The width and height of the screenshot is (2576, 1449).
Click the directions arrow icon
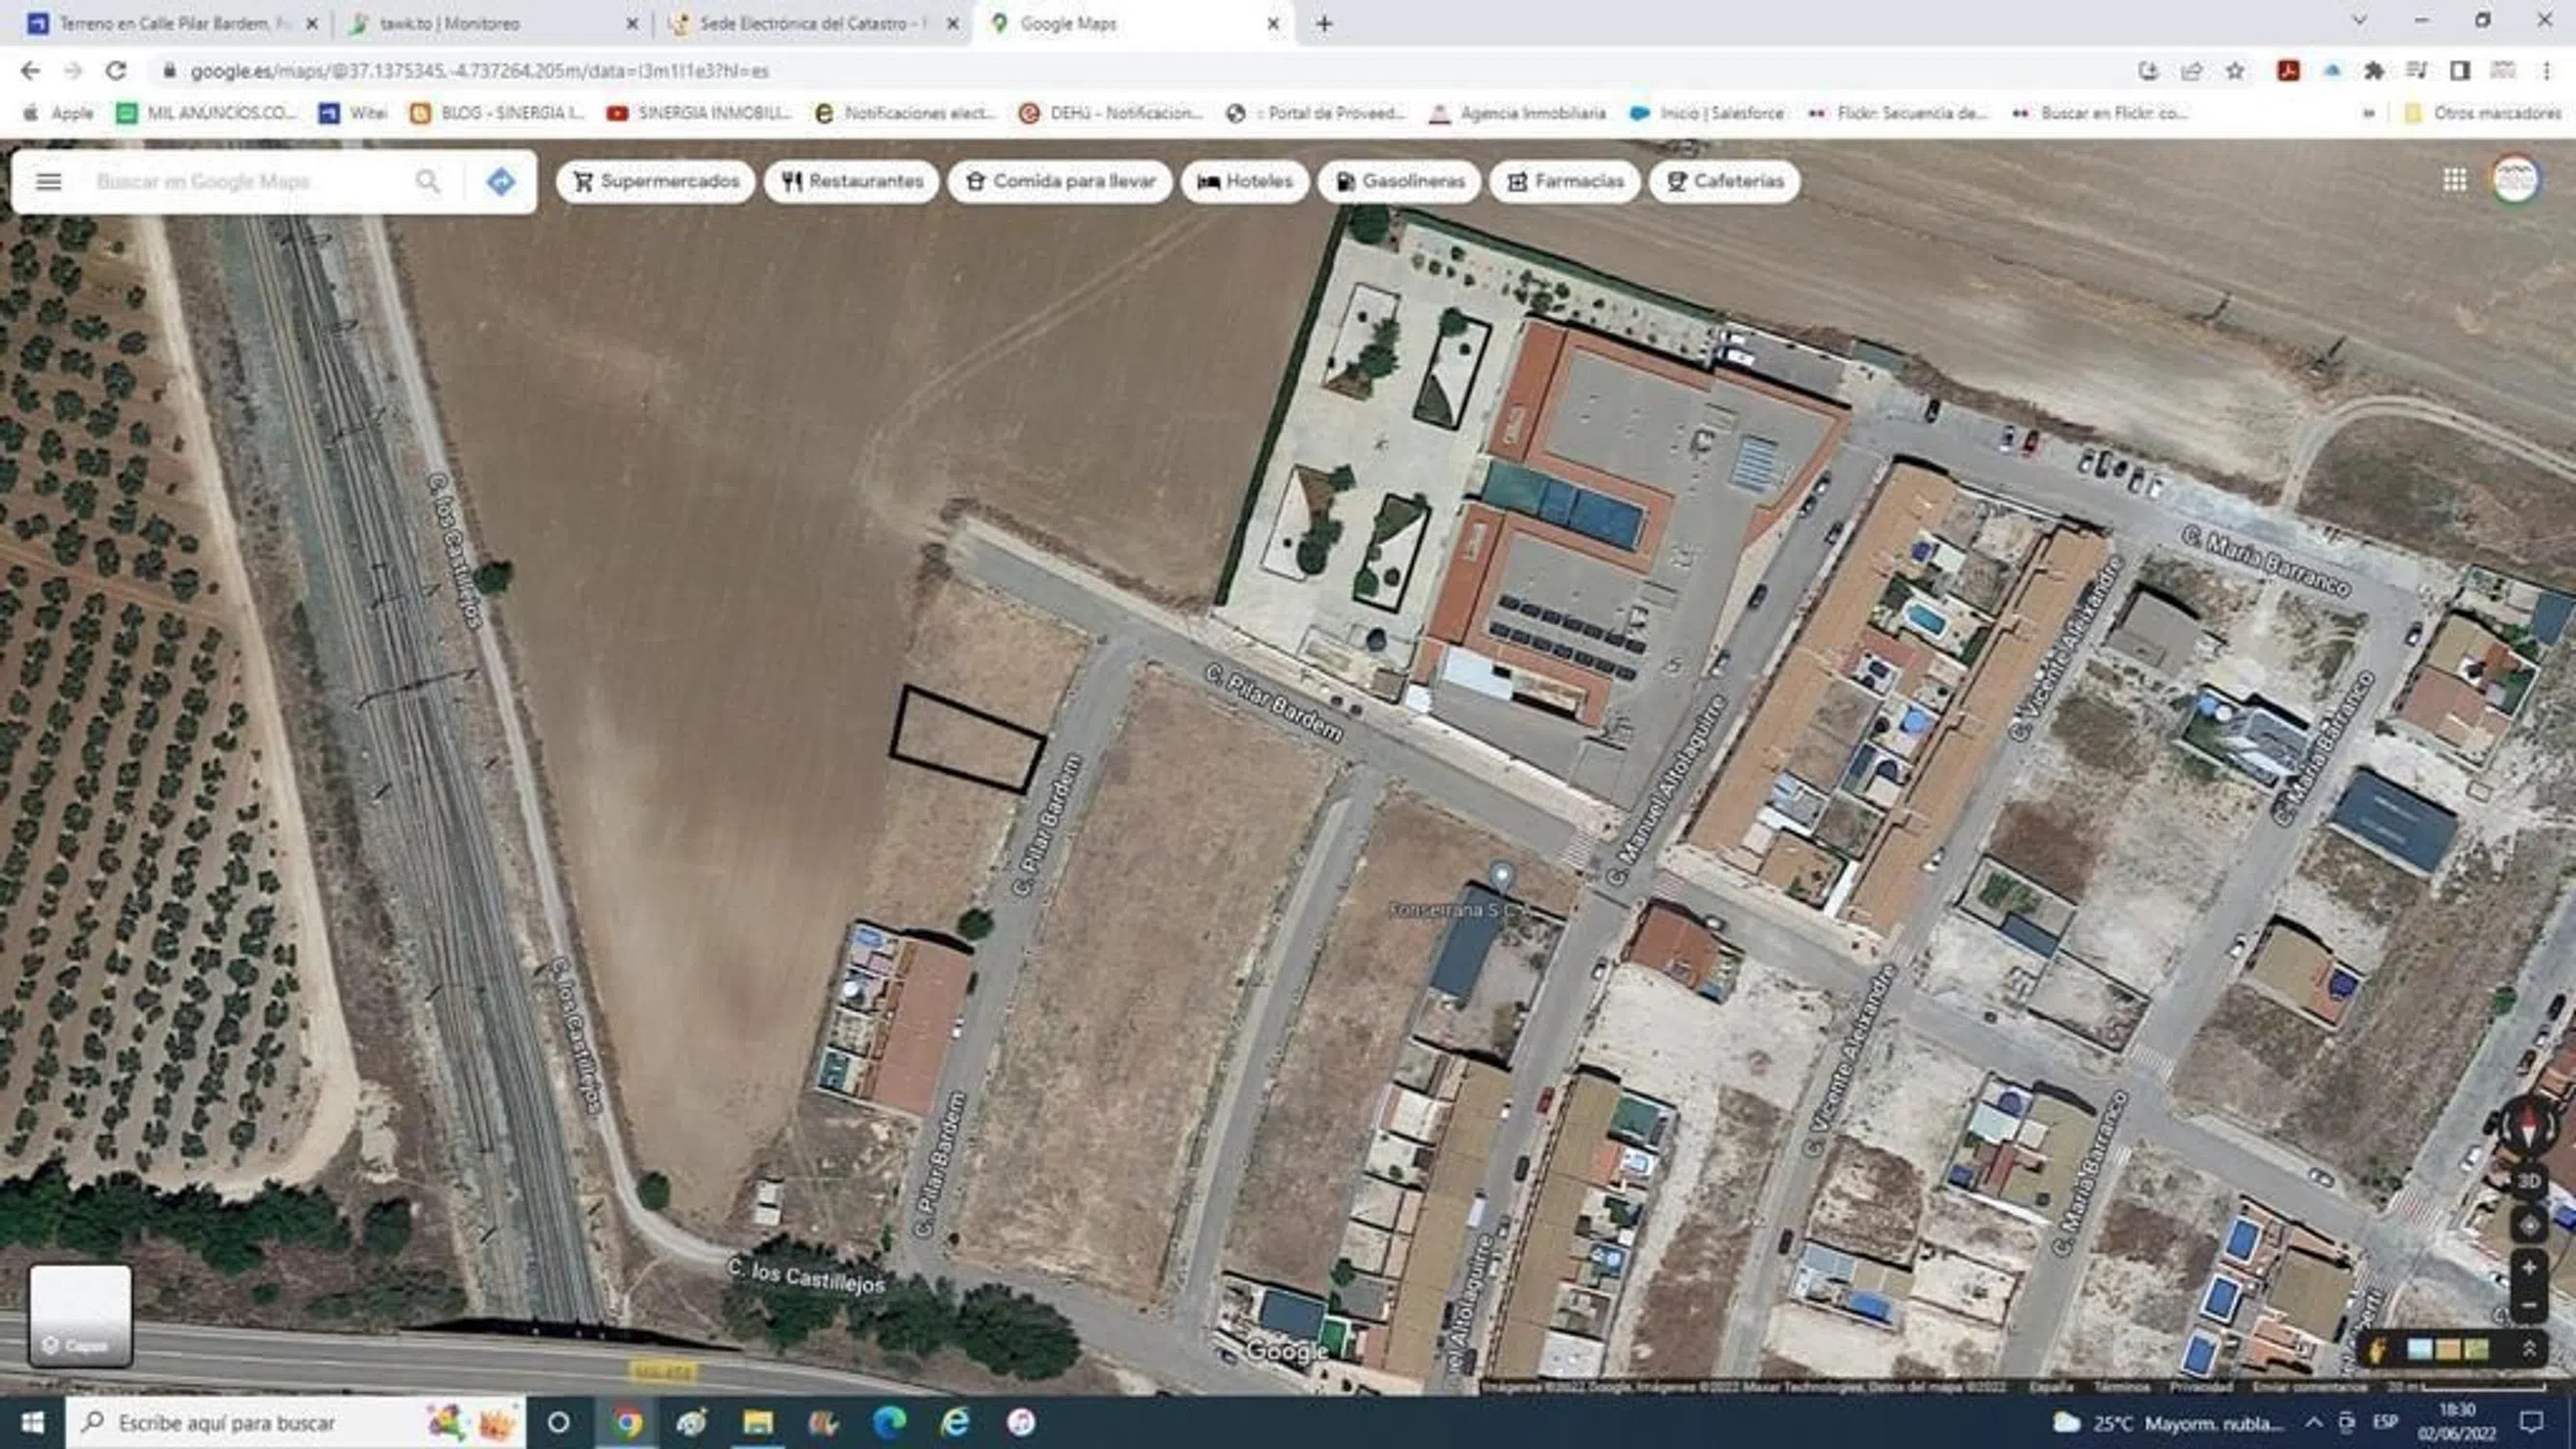[x=501, y=181]
